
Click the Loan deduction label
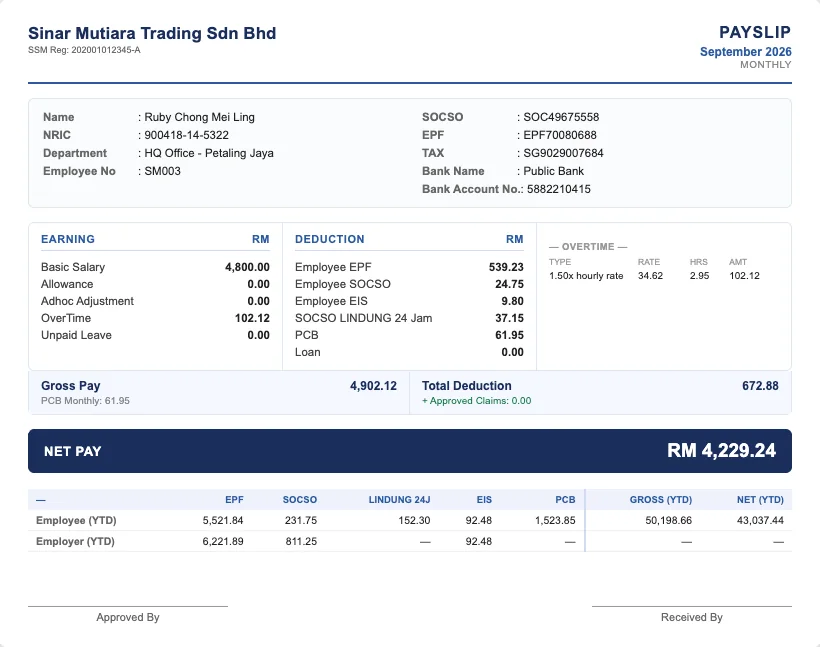[x=308, y=352]
